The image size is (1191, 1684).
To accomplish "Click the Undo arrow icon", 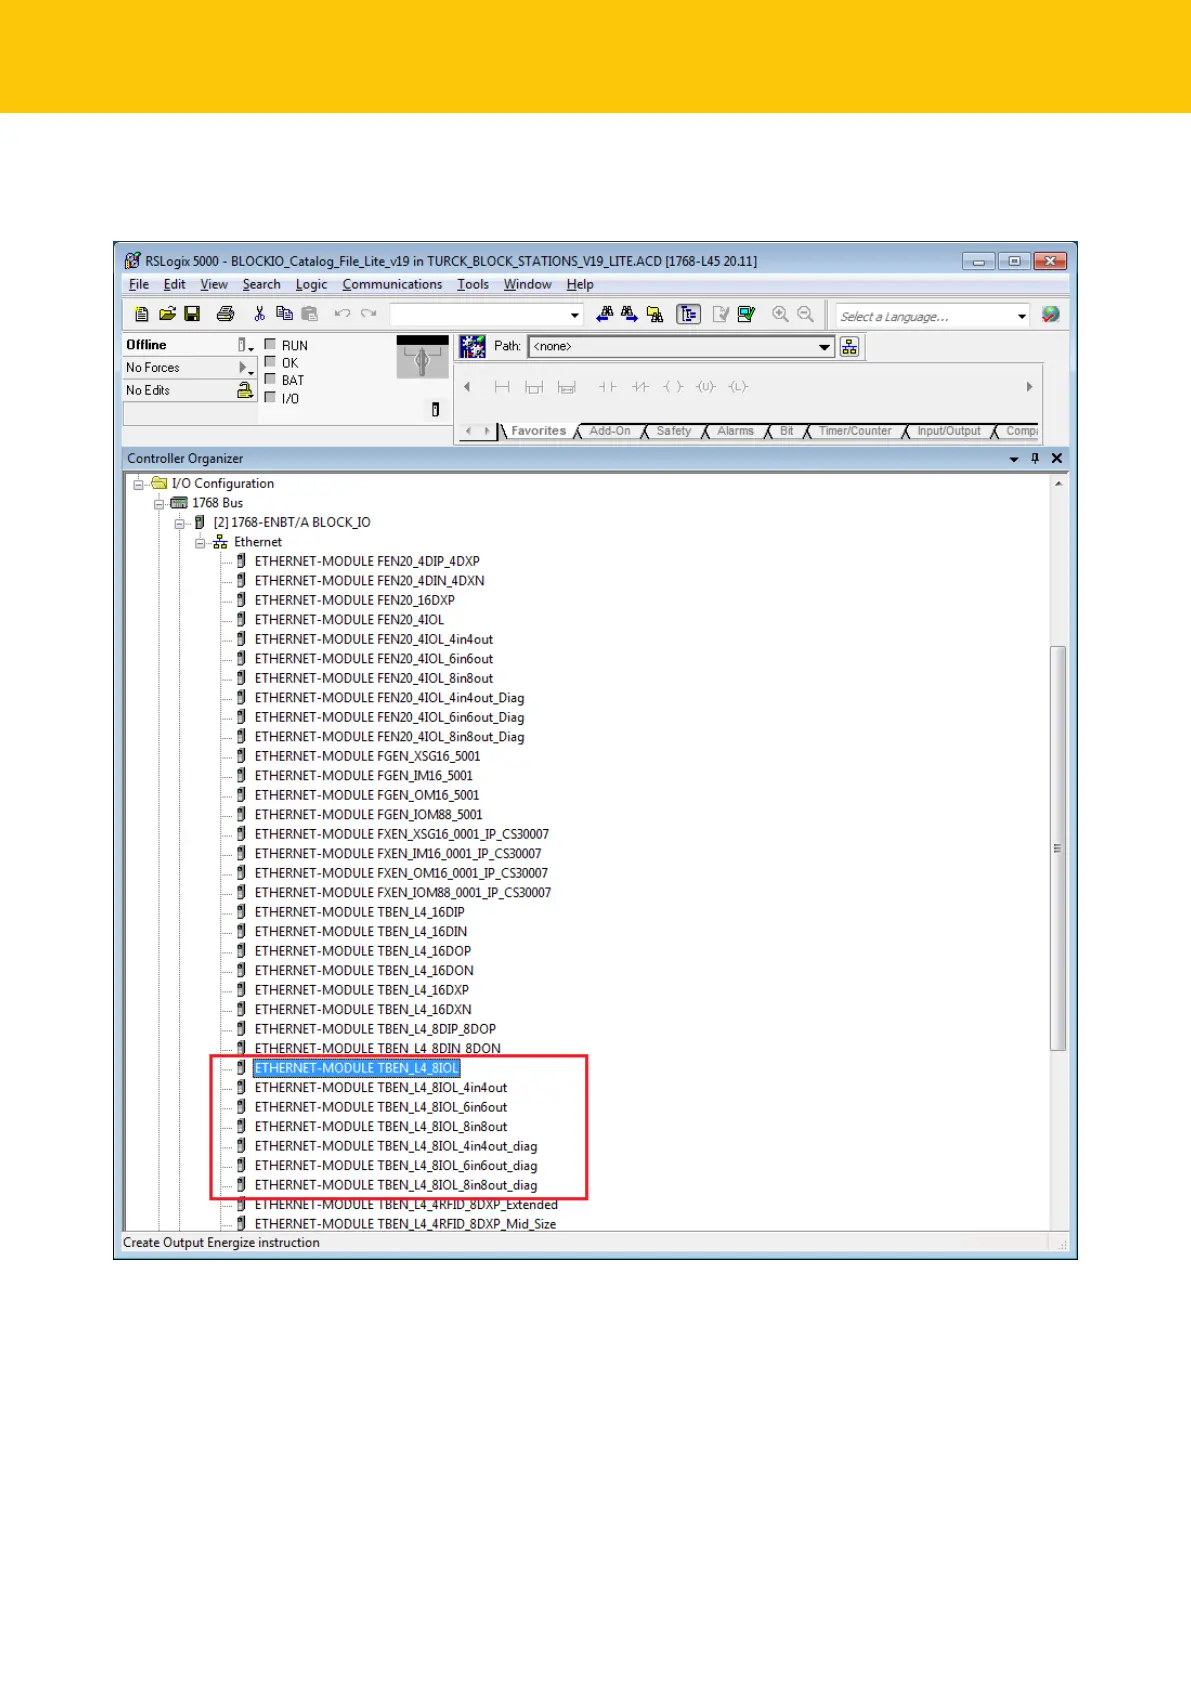I will coord(342,314).
